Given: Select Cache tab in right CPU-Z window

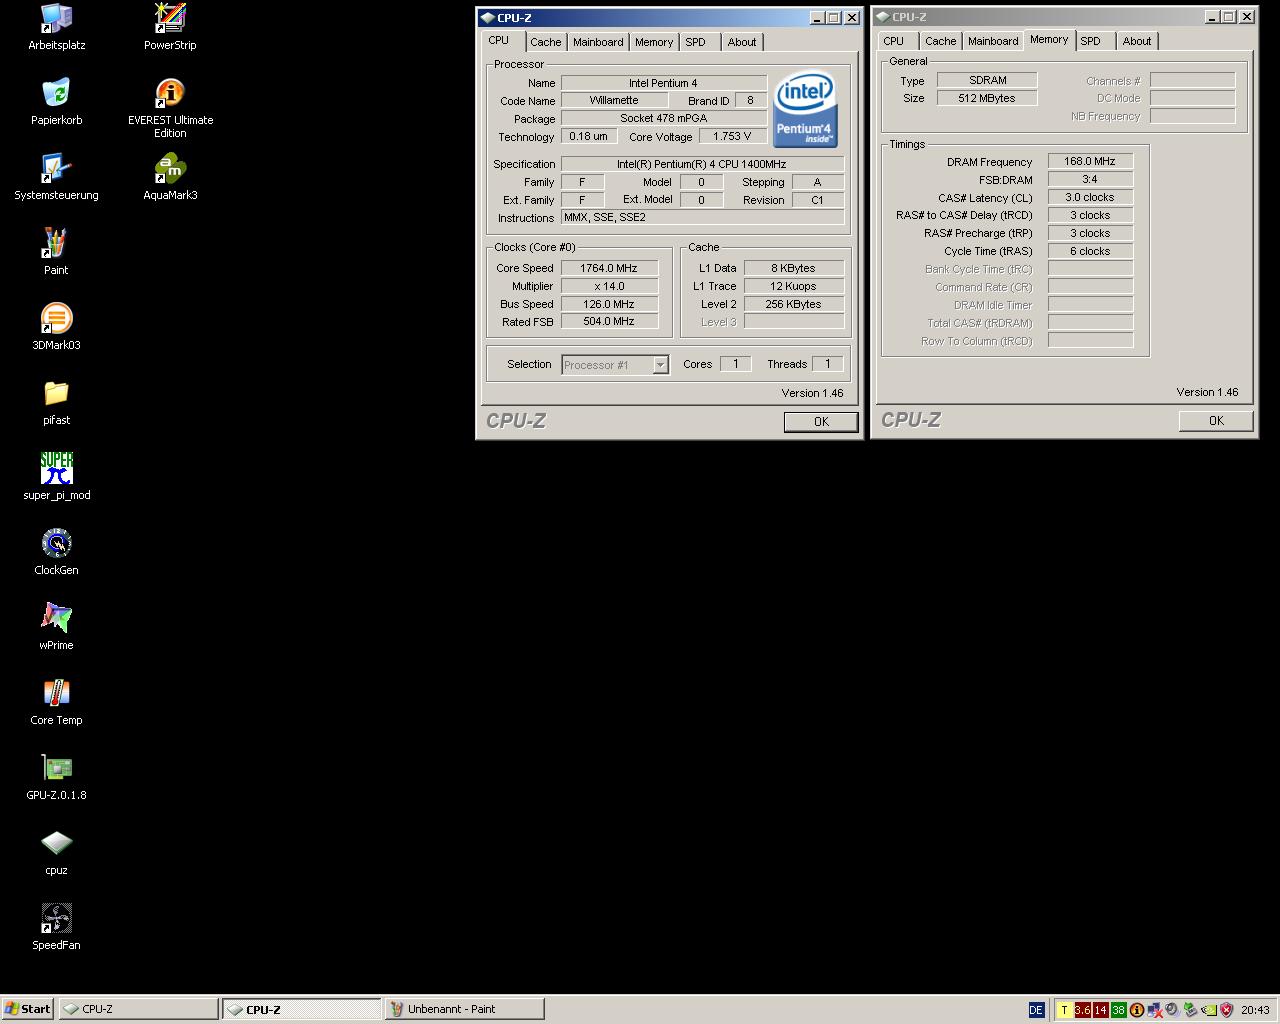Looking at the screenshot, I should (x=940, y=41).
